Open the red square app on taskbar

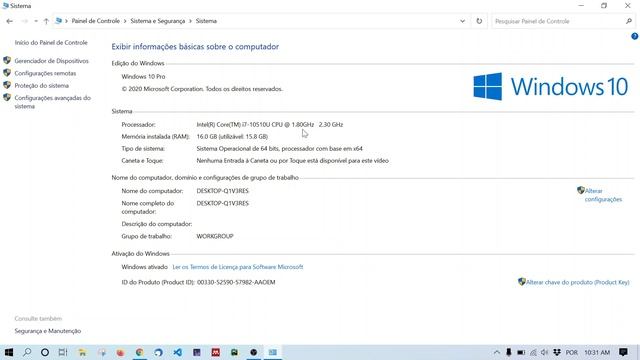click(x=216, y=352)
